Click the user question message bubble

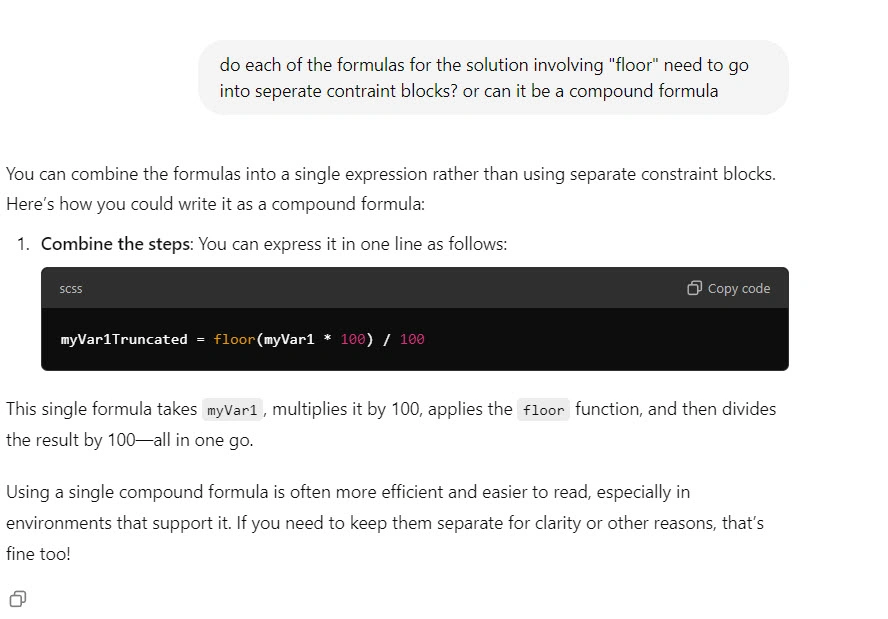point(493,77)
